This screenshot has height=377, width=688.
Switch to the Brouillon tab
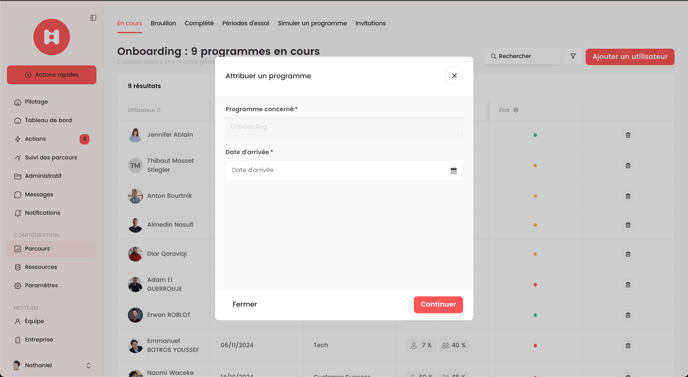point(163,23)
